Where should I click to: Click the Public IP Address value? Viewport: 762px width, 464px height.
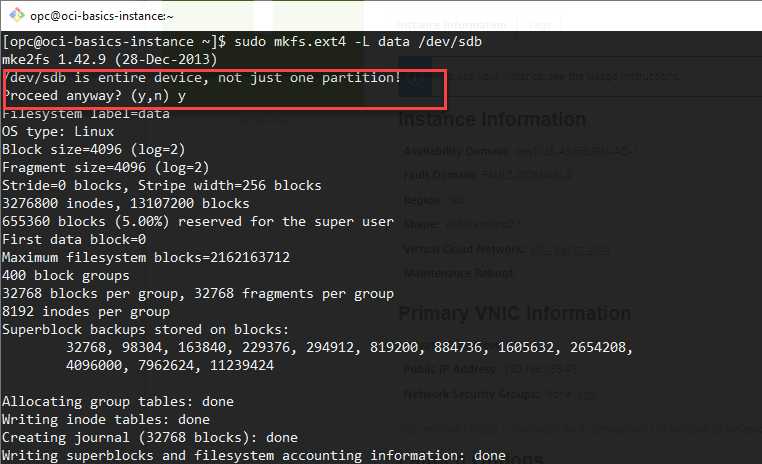tap(539, 369)
